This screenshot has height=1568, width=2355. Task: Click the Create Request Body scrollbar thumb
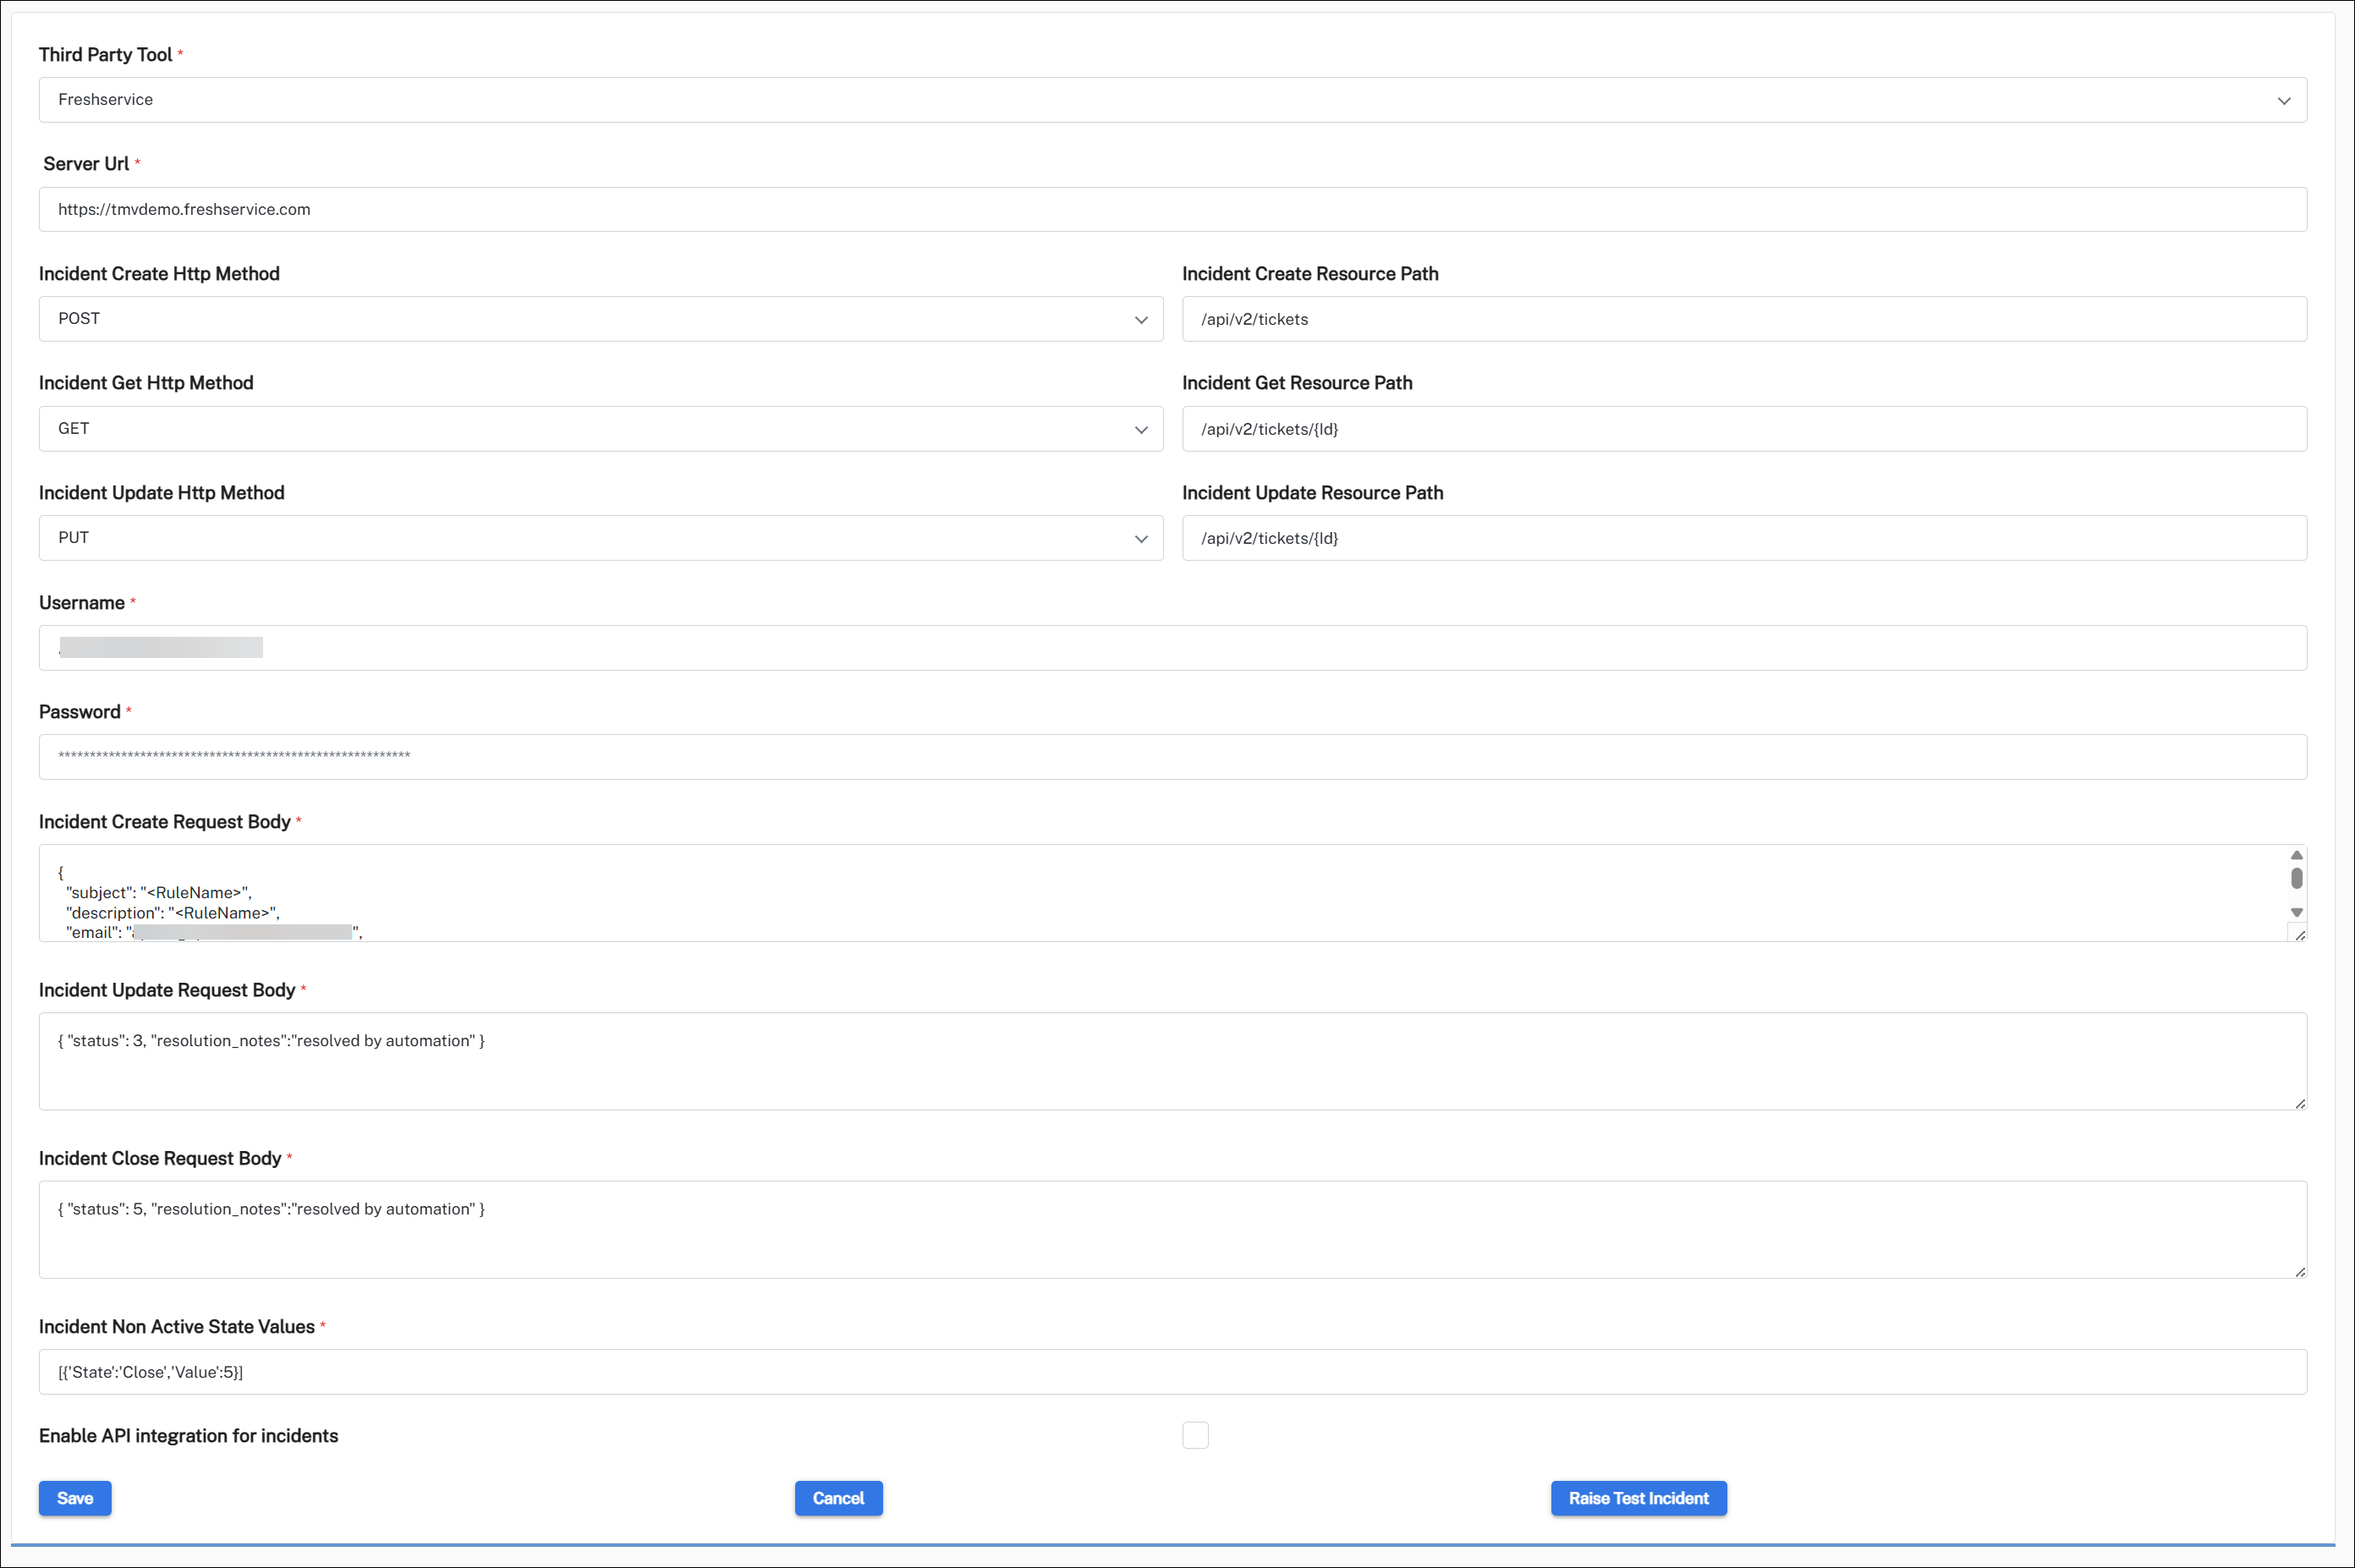point(2297,878)
